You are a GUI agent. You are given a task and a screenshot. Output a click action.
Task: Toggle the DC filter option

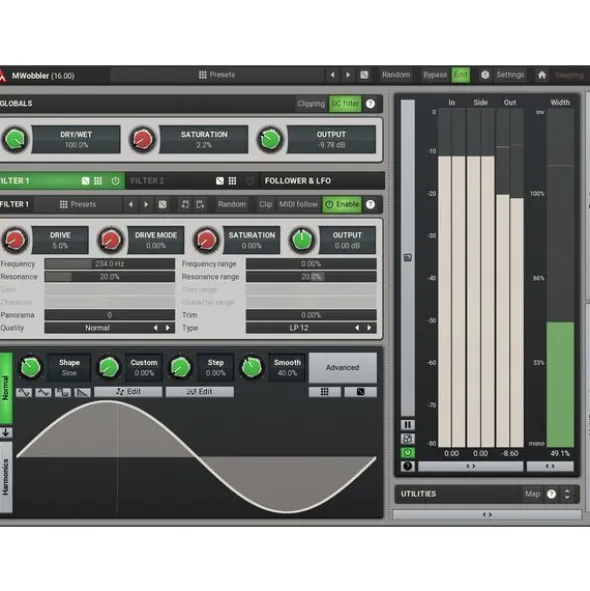click(x=345, y=104)
